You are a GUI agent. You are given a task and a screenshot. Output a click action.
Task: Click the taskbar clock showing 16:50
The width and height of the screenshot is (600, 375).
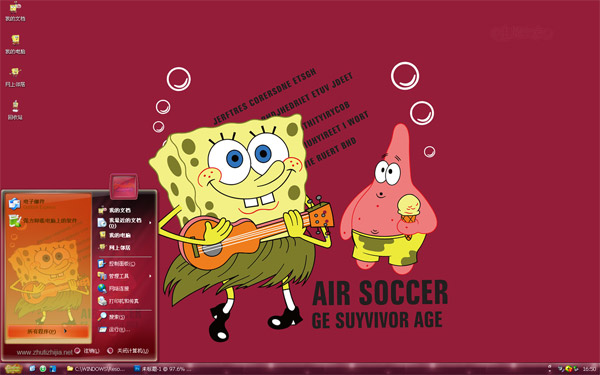pos(589,369)
